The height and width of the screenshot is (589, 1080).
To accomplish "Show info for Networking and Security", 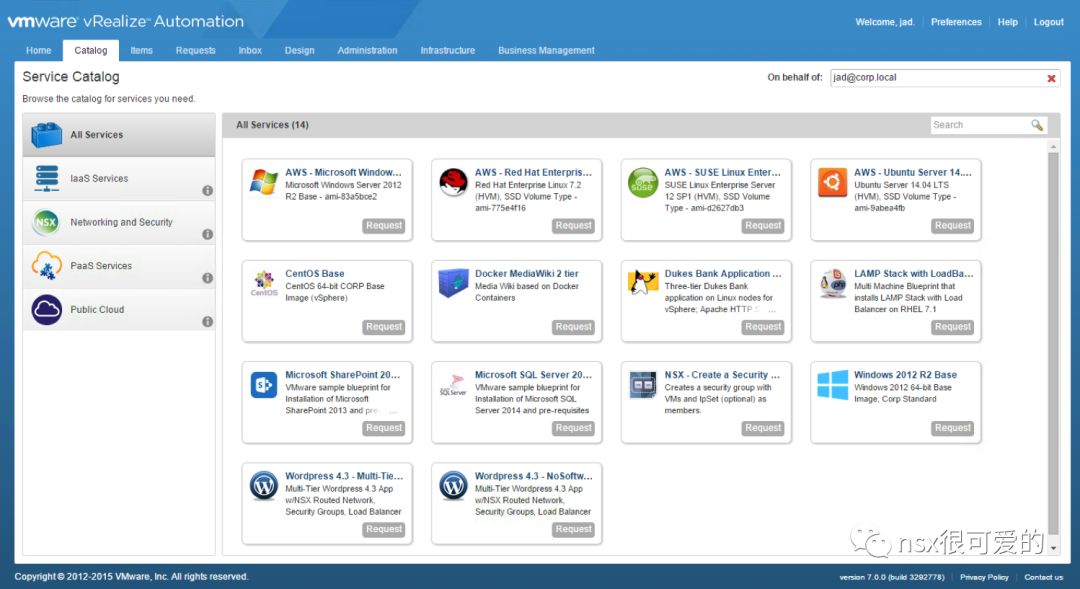I will coord(207,234).
